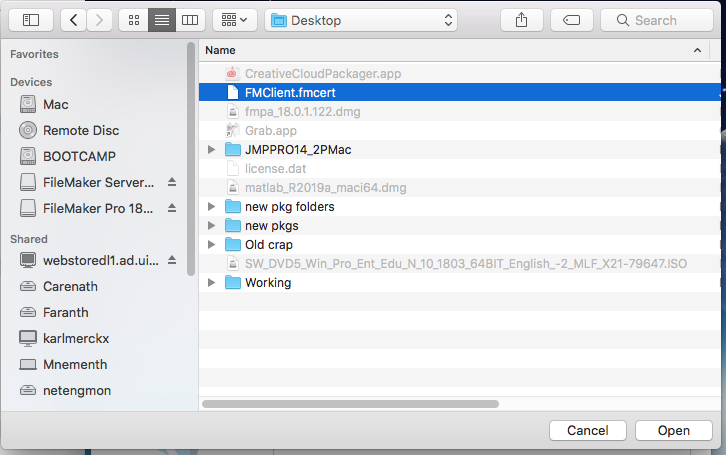Click the sidebar vertical scrollbar
The image size is (726, 455).
coord(191,159)
